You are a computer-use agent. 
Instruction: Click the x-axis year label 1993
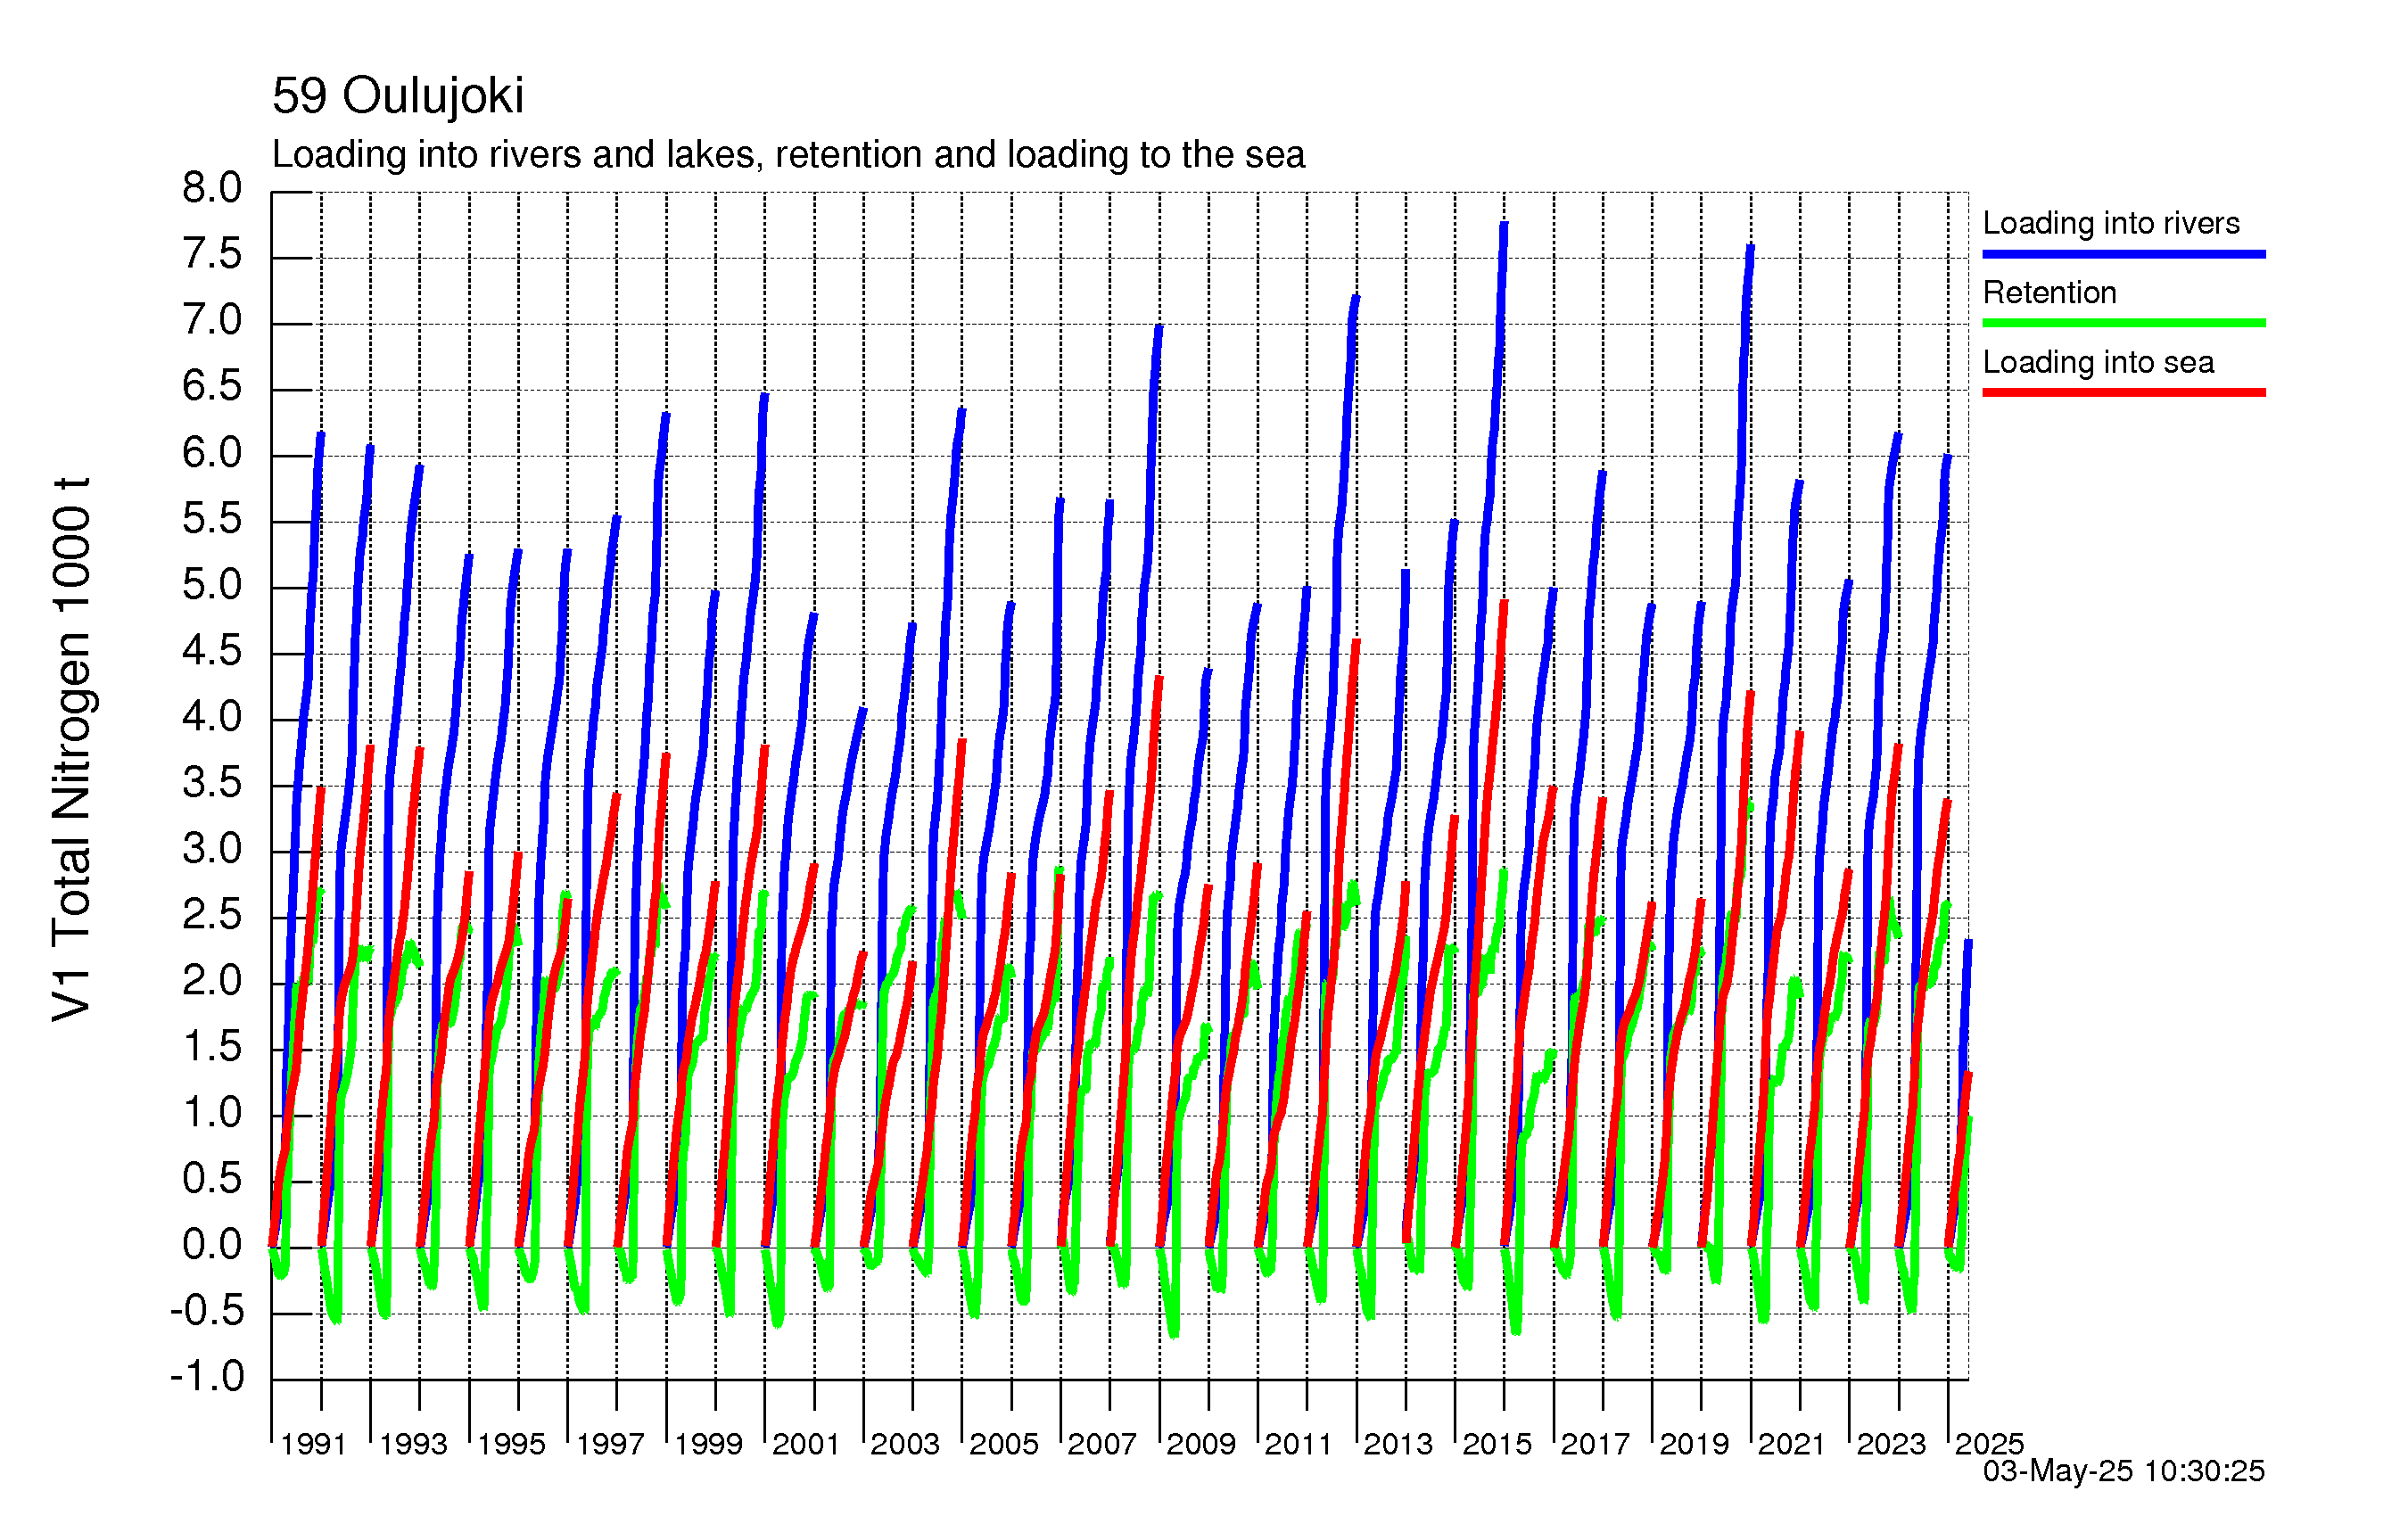click(413, 1444)
